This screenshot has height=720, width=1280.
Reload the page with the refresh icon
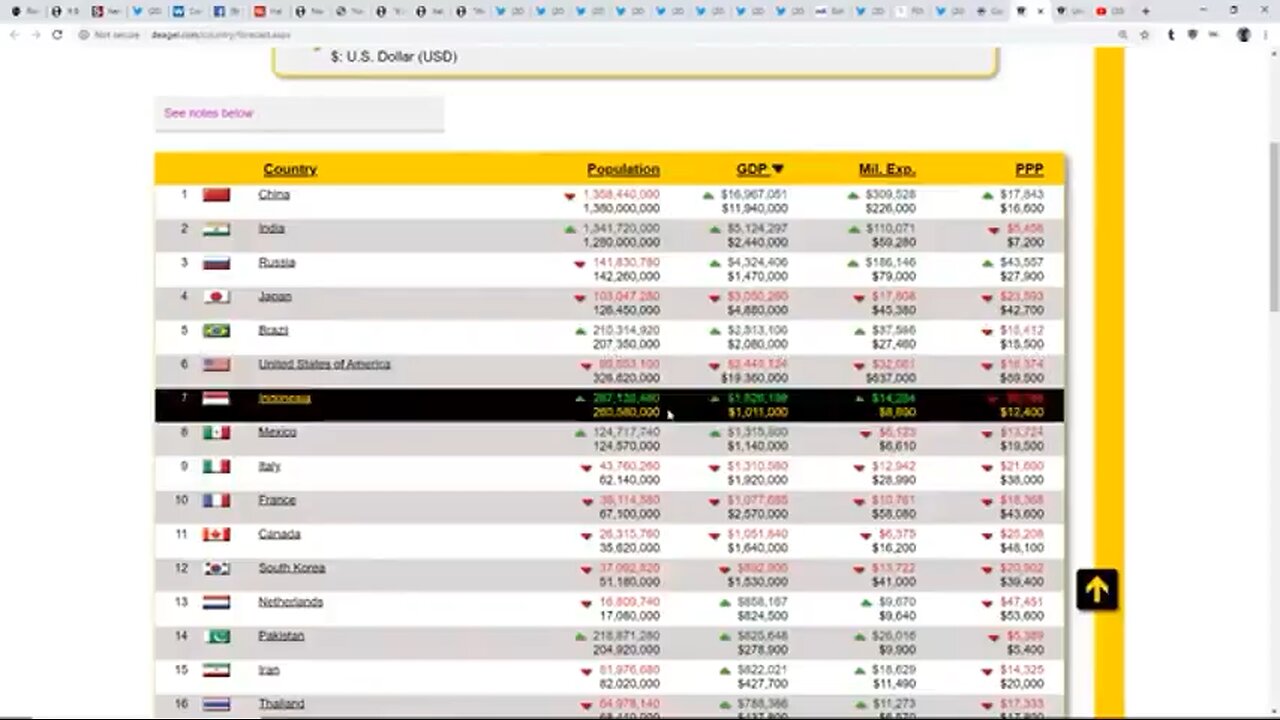pyautogui.click(x=57, y=34)
